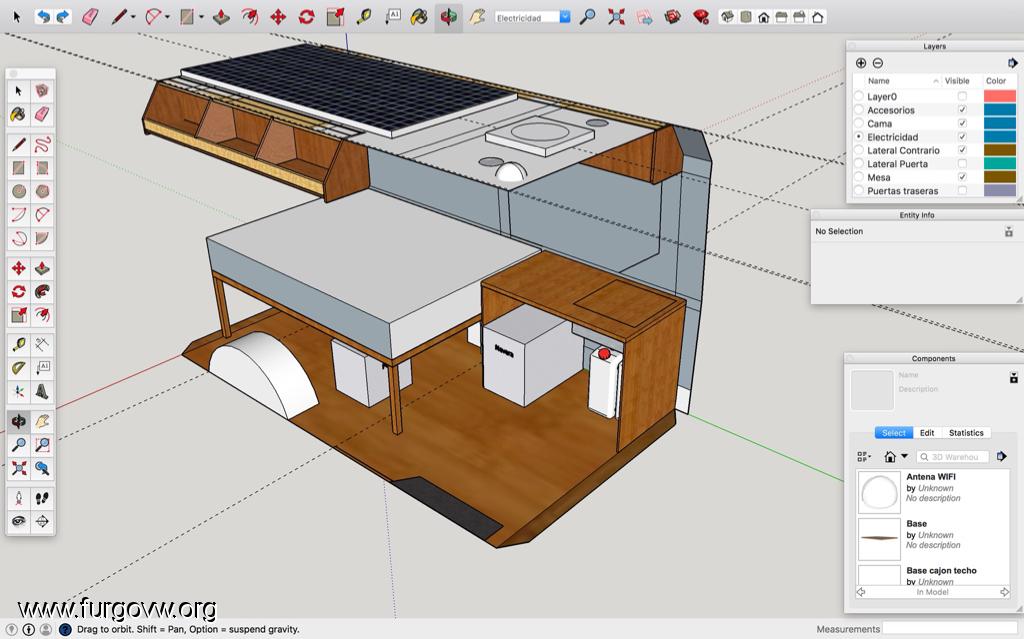
Task: Select the 3D Text tool
Action: (42, 391)
